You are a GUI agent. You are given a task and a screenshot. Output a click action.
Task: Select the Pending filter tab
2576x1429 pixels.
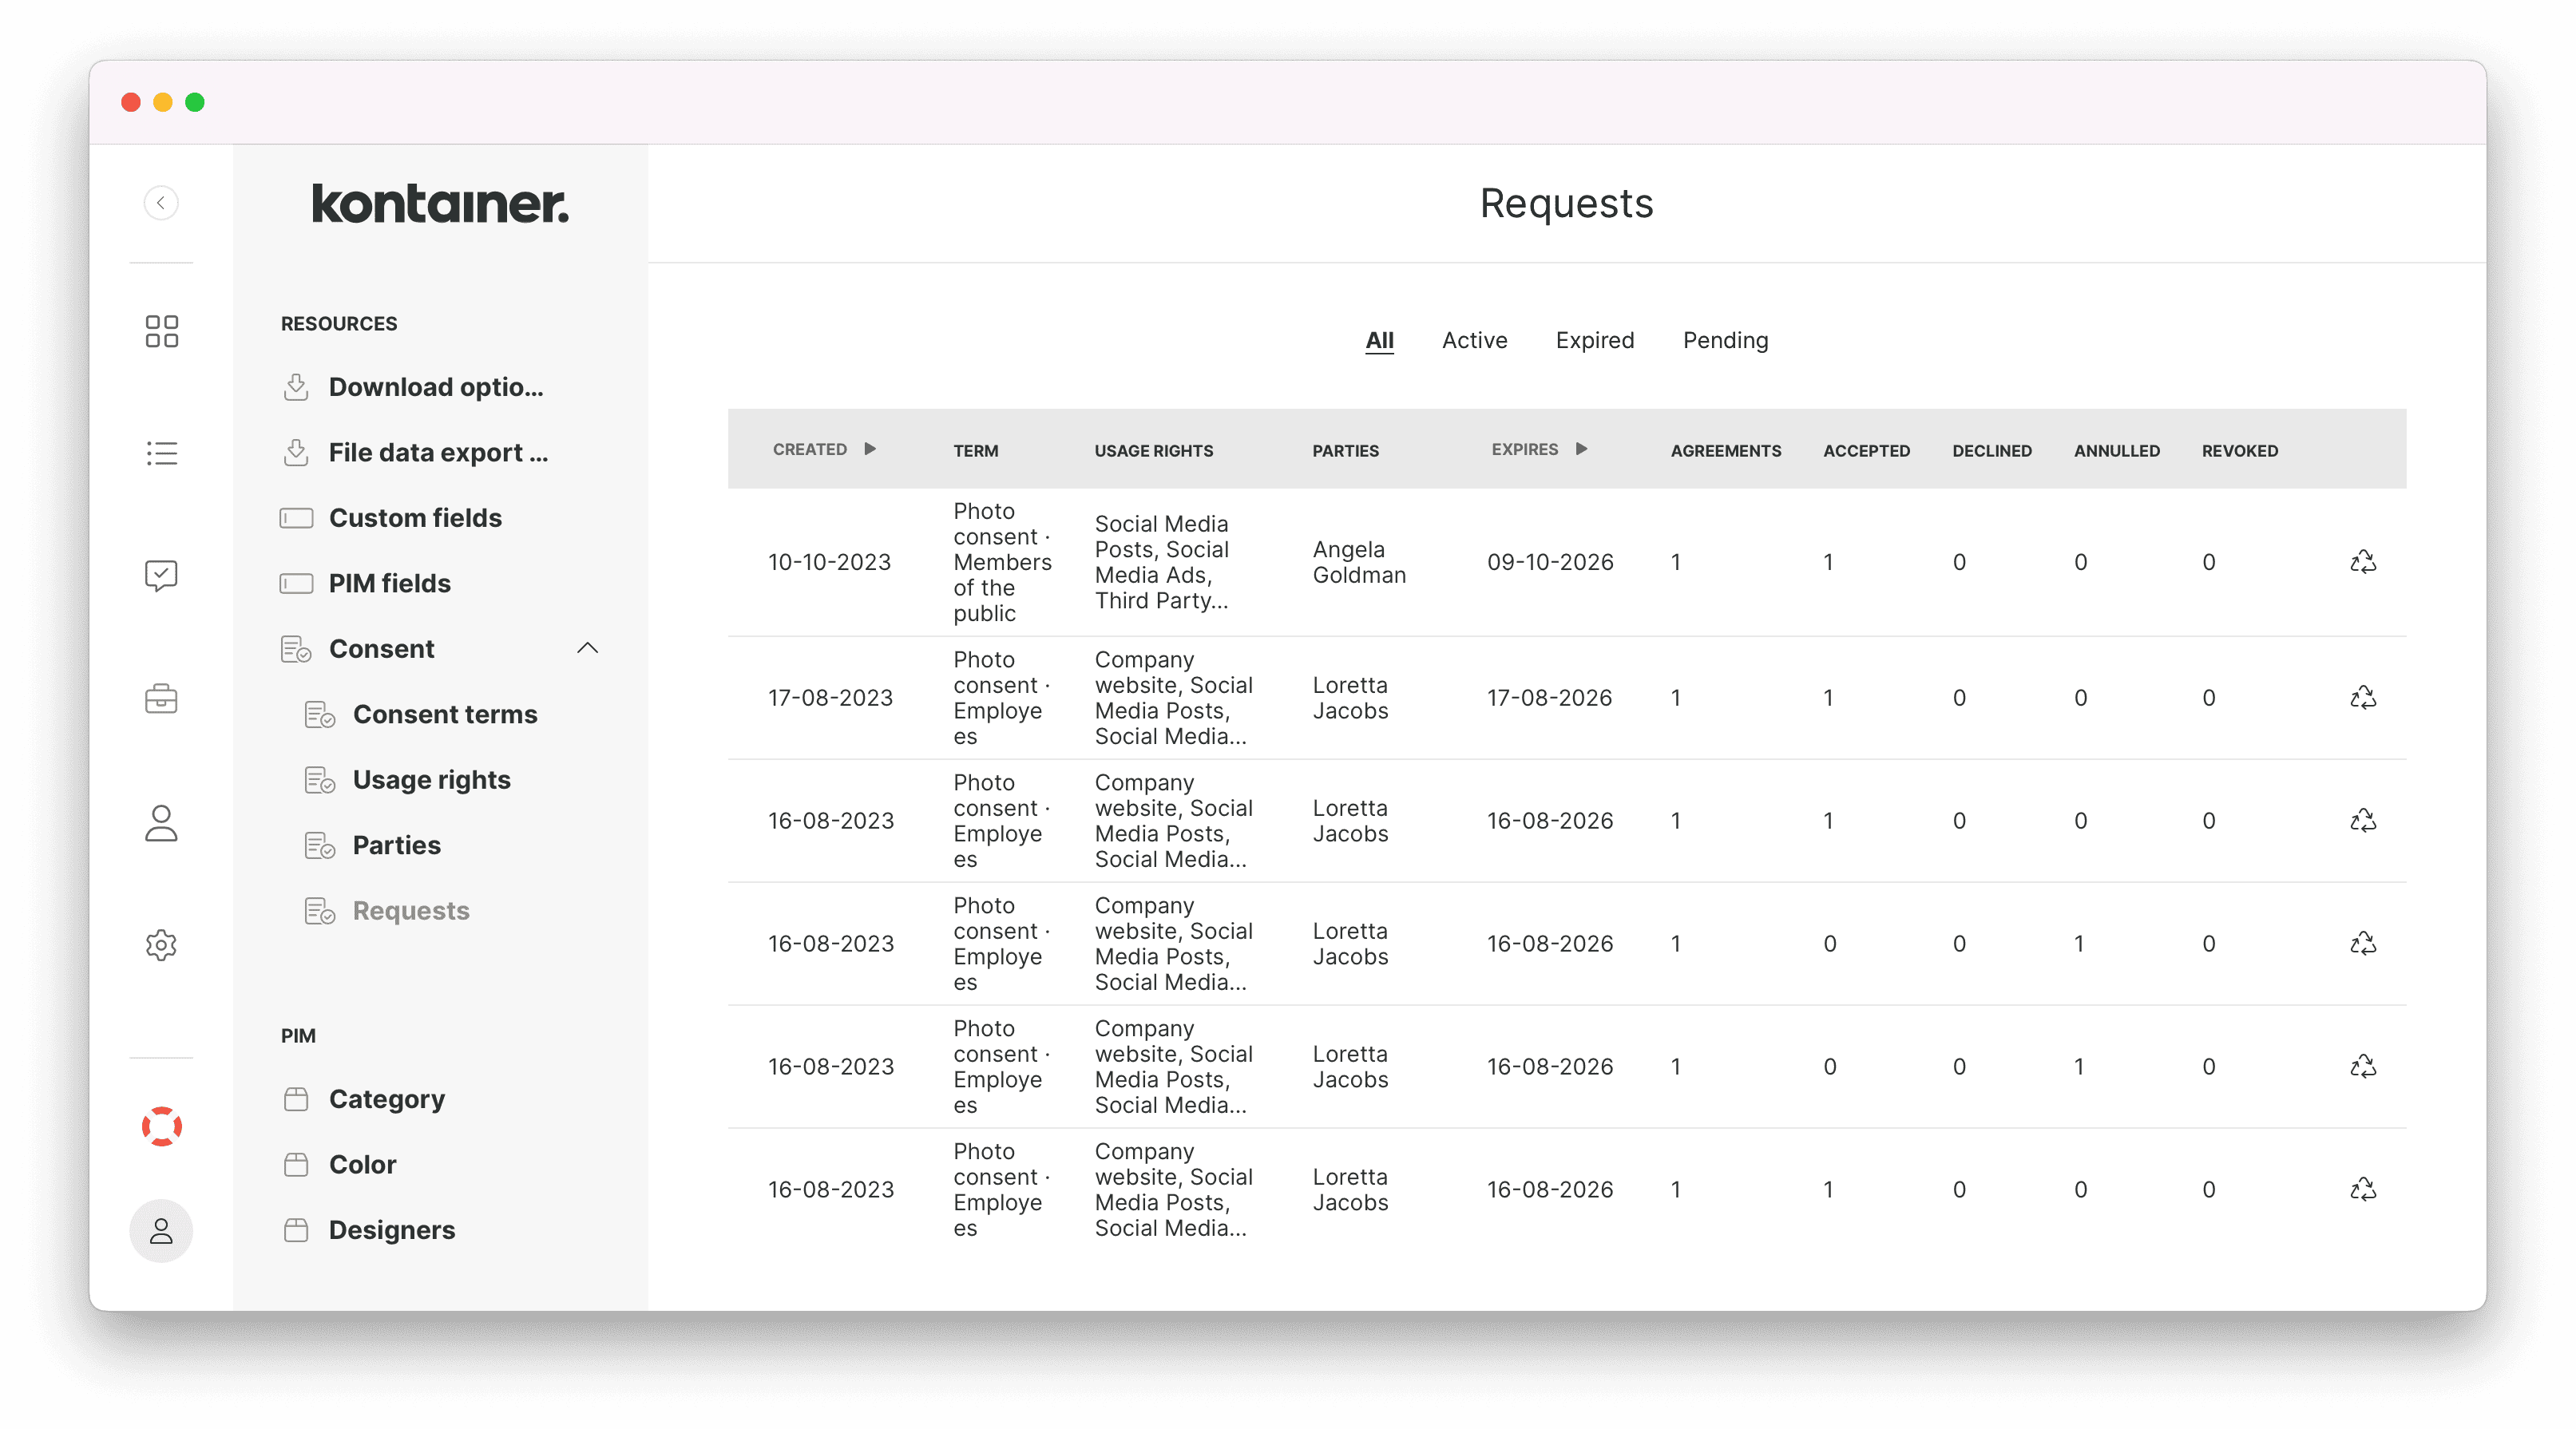(1722, 339)
